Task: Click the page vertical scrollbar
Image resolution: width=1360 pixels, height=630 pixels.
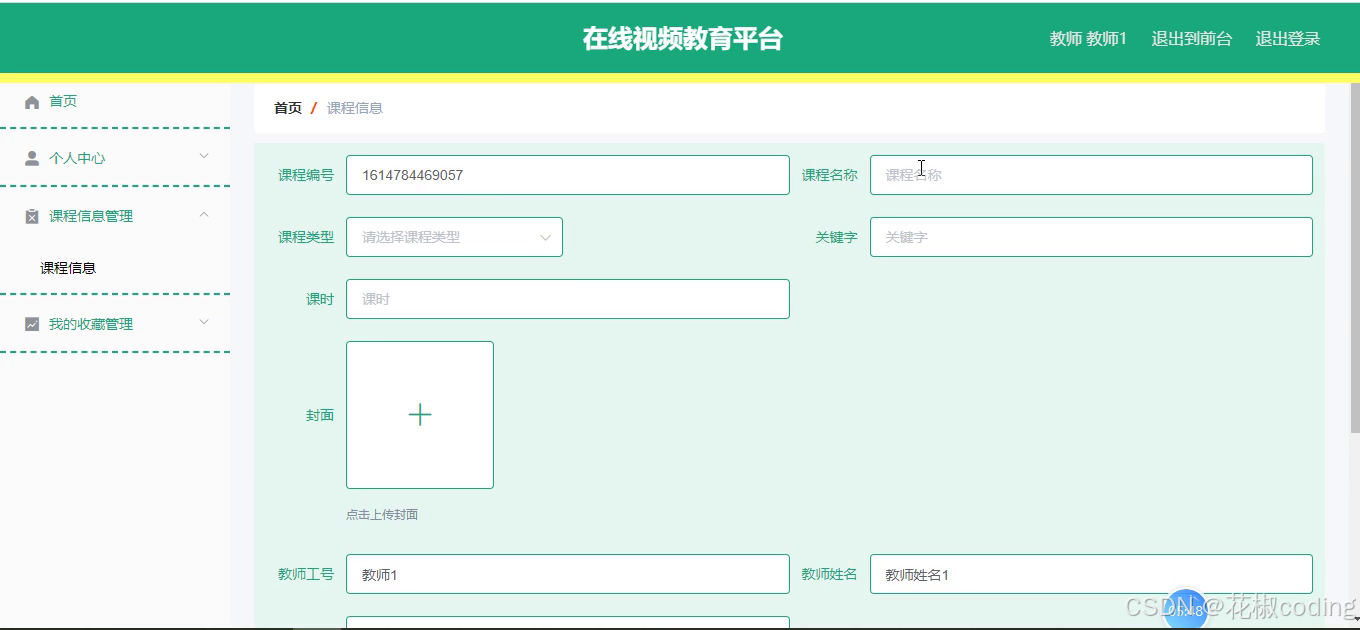Action: point(1355,258)
